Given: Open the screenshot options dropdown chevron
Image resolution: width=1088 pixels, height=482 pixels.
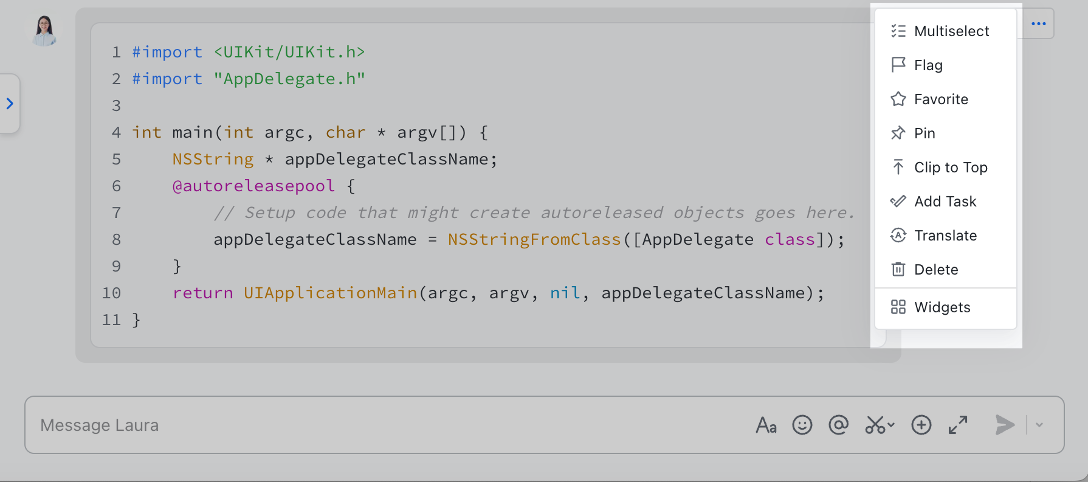Looking at the screenshot, I should click(891, 425).
